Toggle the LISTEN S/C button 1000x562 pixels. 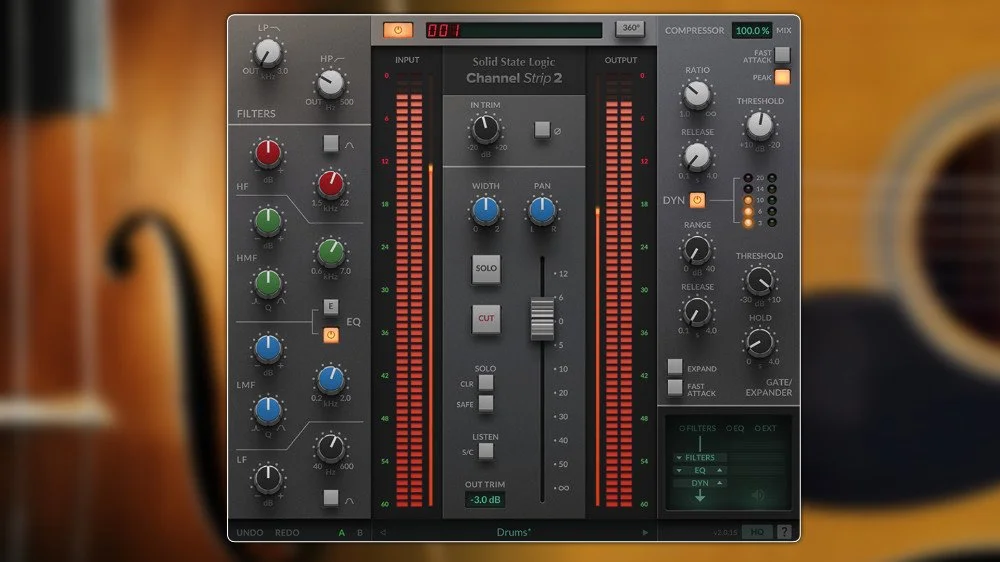point(486,451)
